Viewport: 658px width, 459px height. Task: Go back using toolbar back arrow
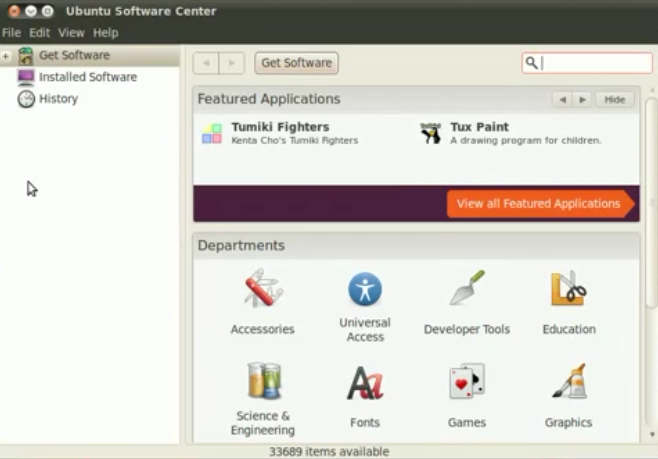(x=206, y=63)
